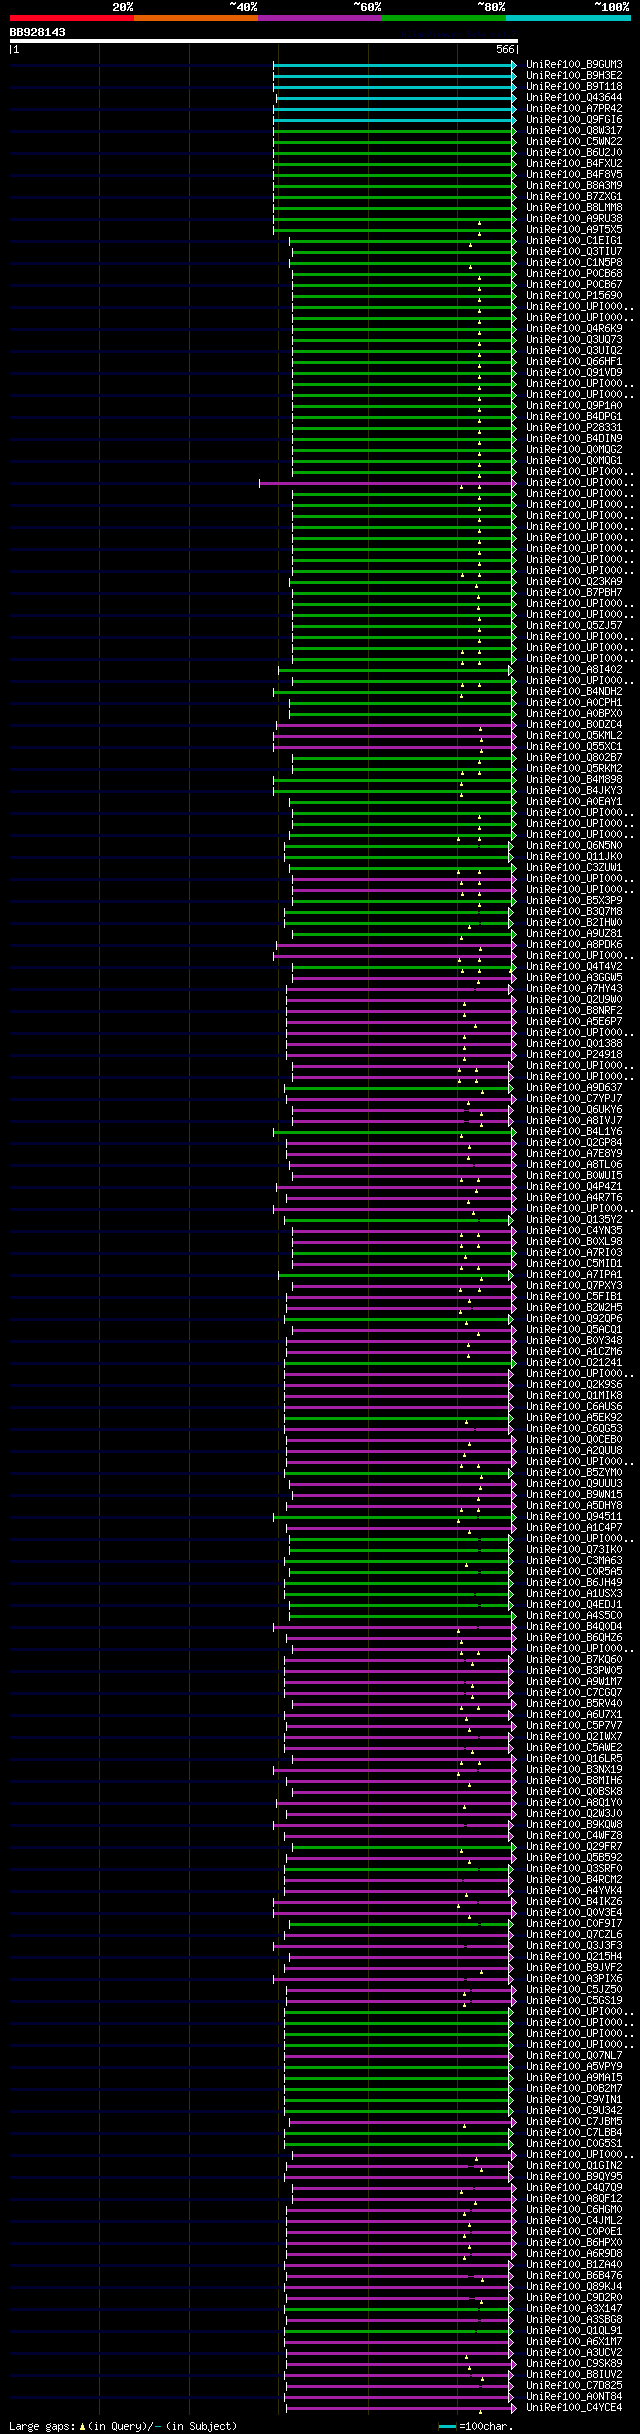Image resolution: width=640 pixels, height=2434 pixels.
Task: Click label UniRef100_C3ZUW1
Action: pos(574,868)
